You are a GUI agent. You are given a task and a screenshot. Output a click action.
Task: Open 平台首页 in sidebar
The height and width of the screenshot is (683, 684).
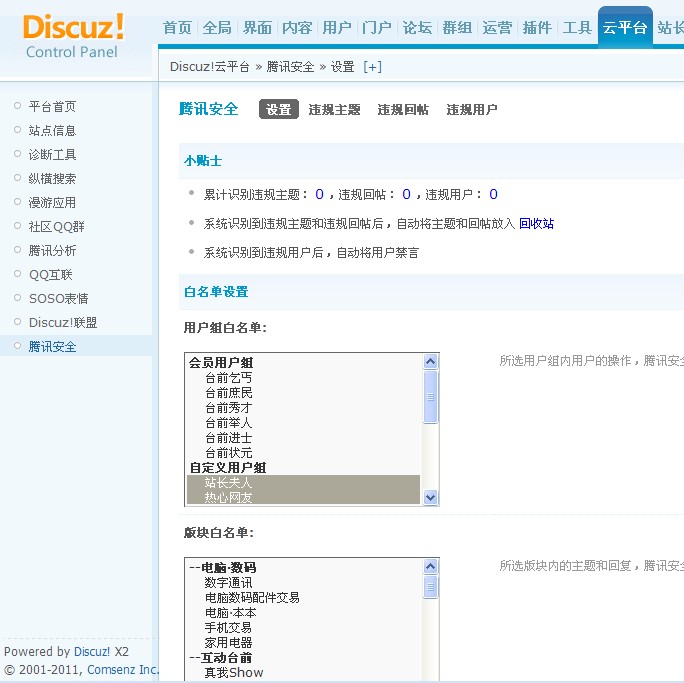point(52,106)
